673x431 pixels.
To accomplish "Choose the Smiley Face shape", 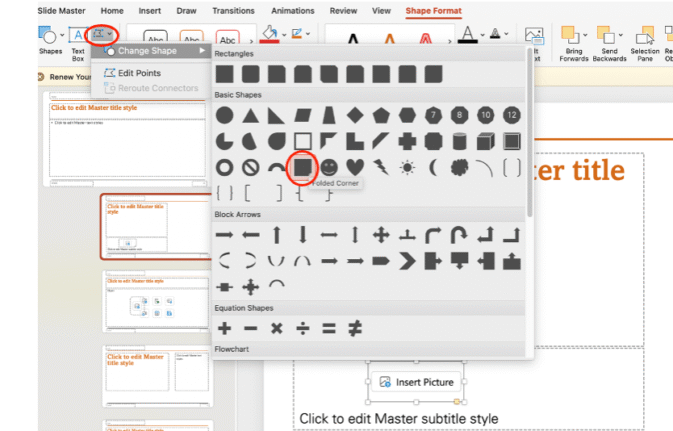I will point(329,167).
